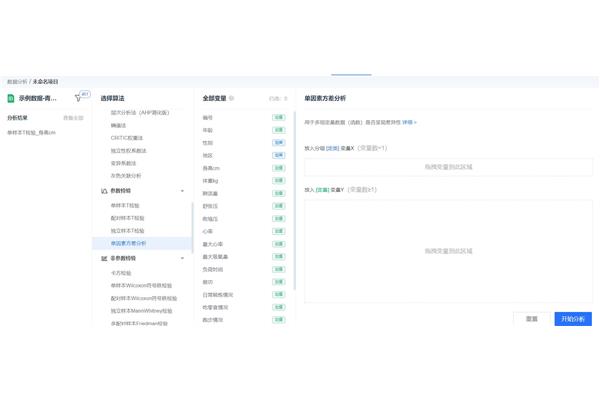Select the 日常锻炼情况 variable

[x=218, y=294]
